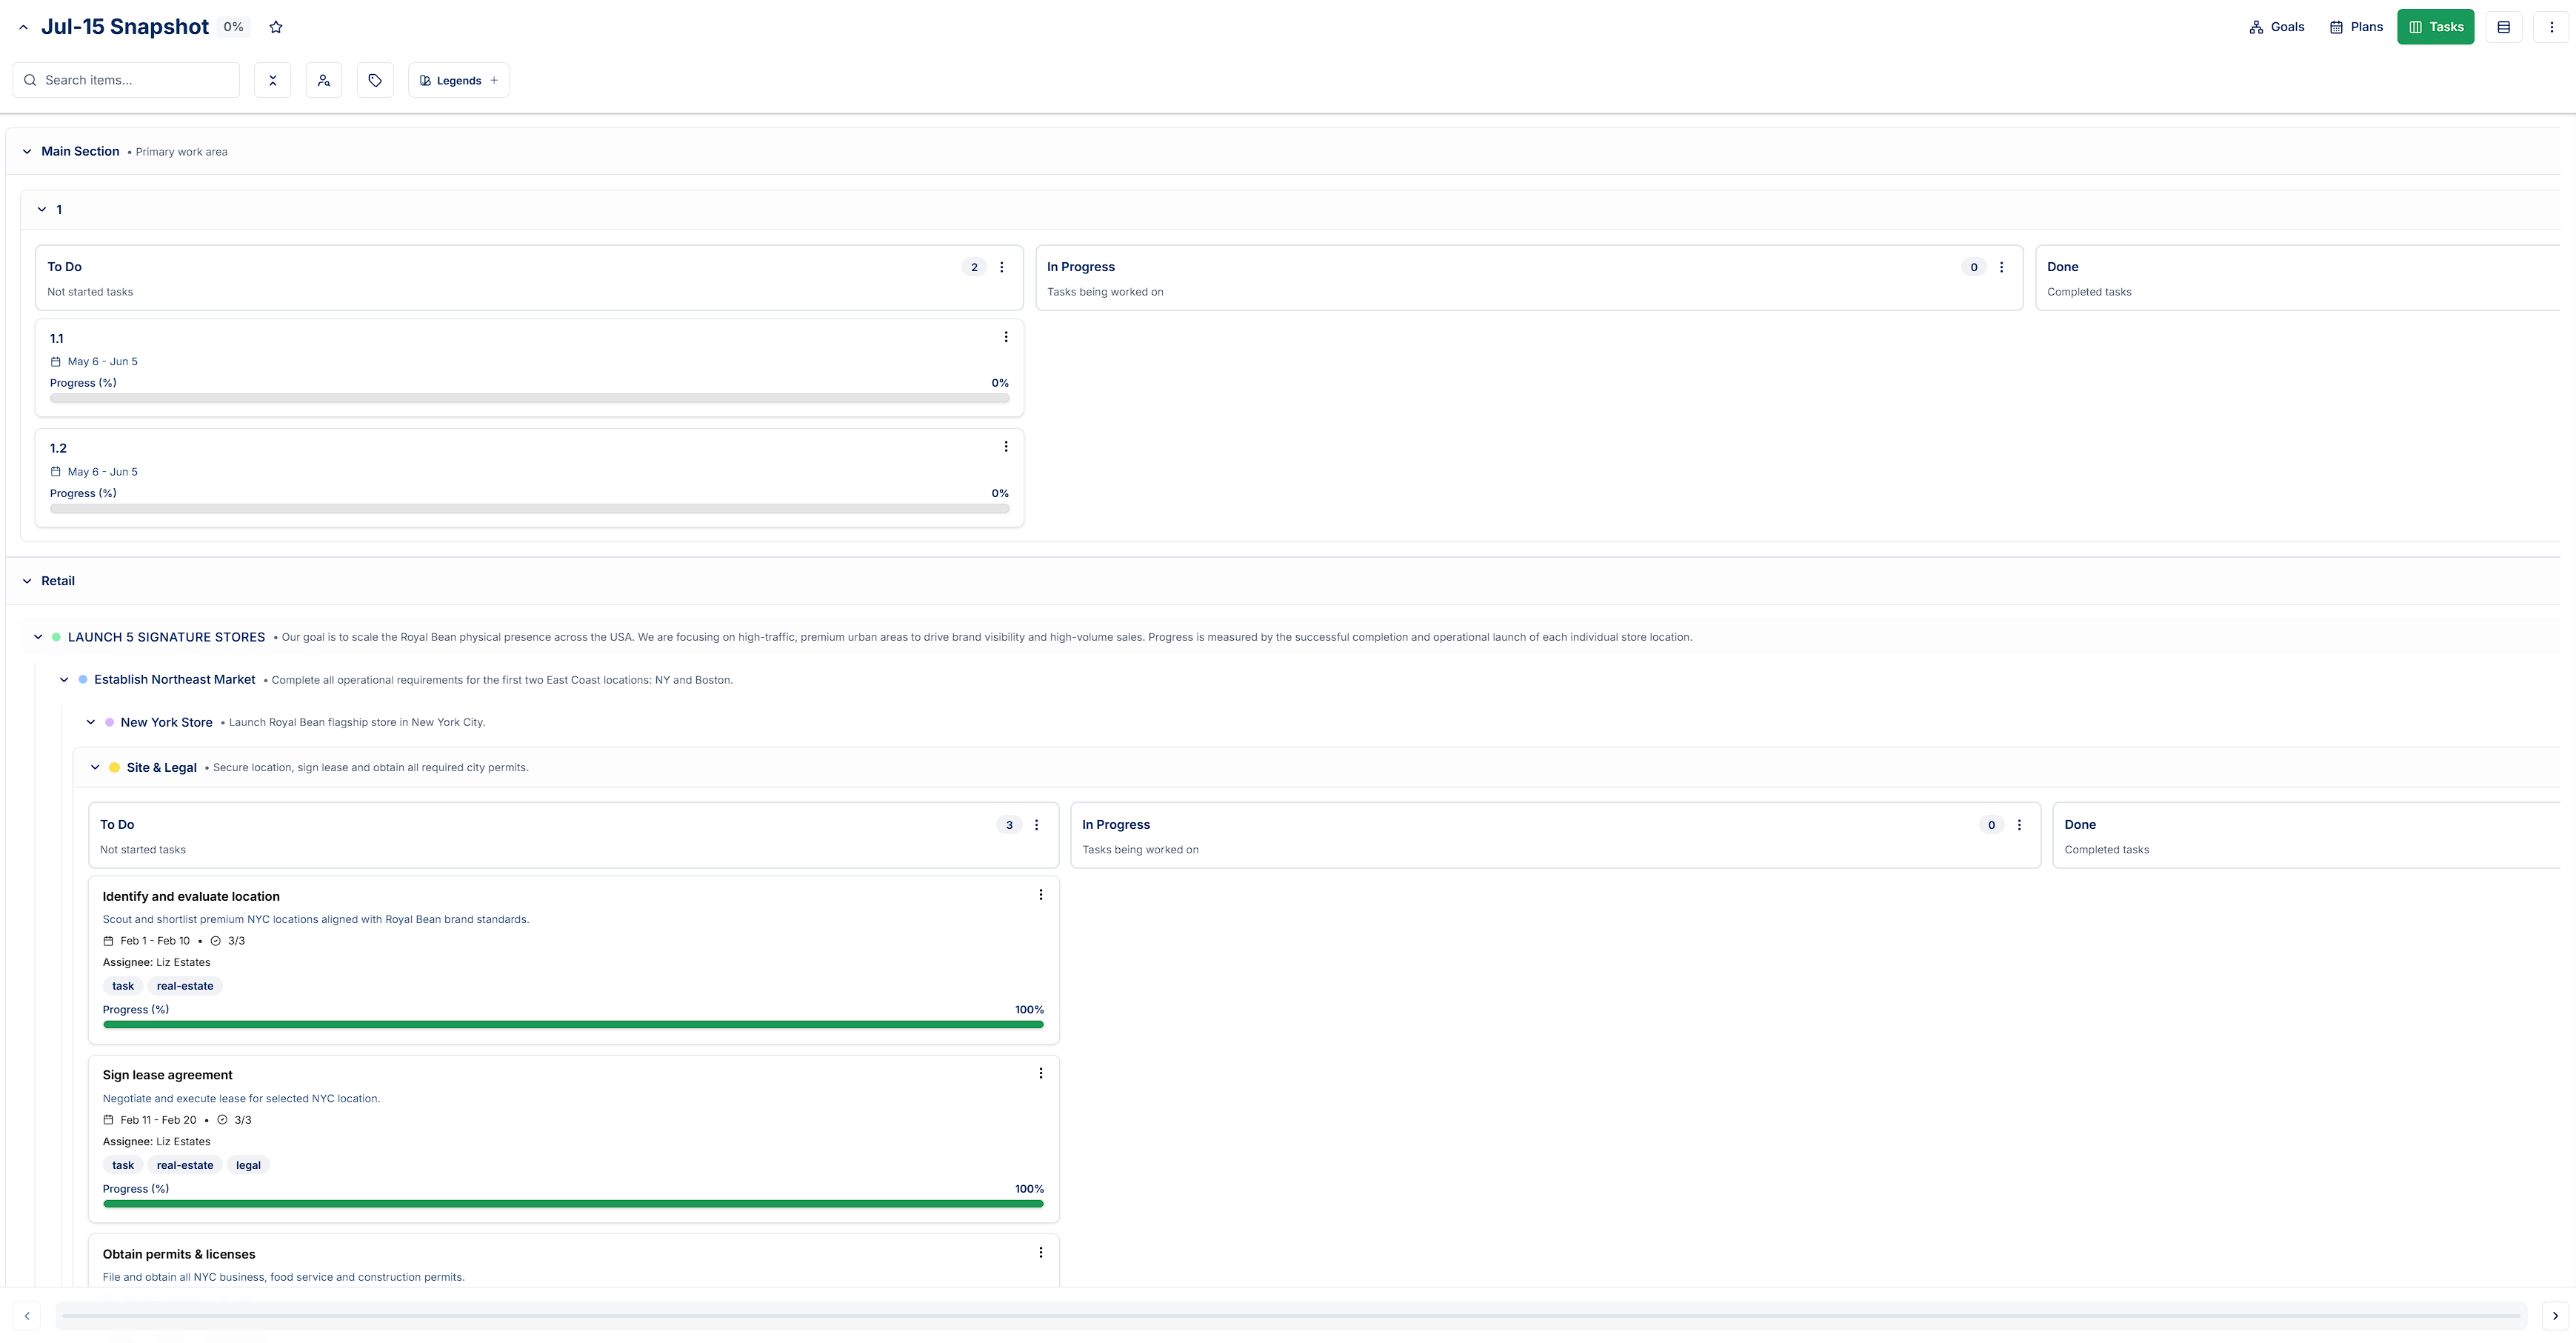Screen dimensions: 2576x1343
Task: Open options for task 1.1
Action: pyautogui.click(x=1006, y=337)
